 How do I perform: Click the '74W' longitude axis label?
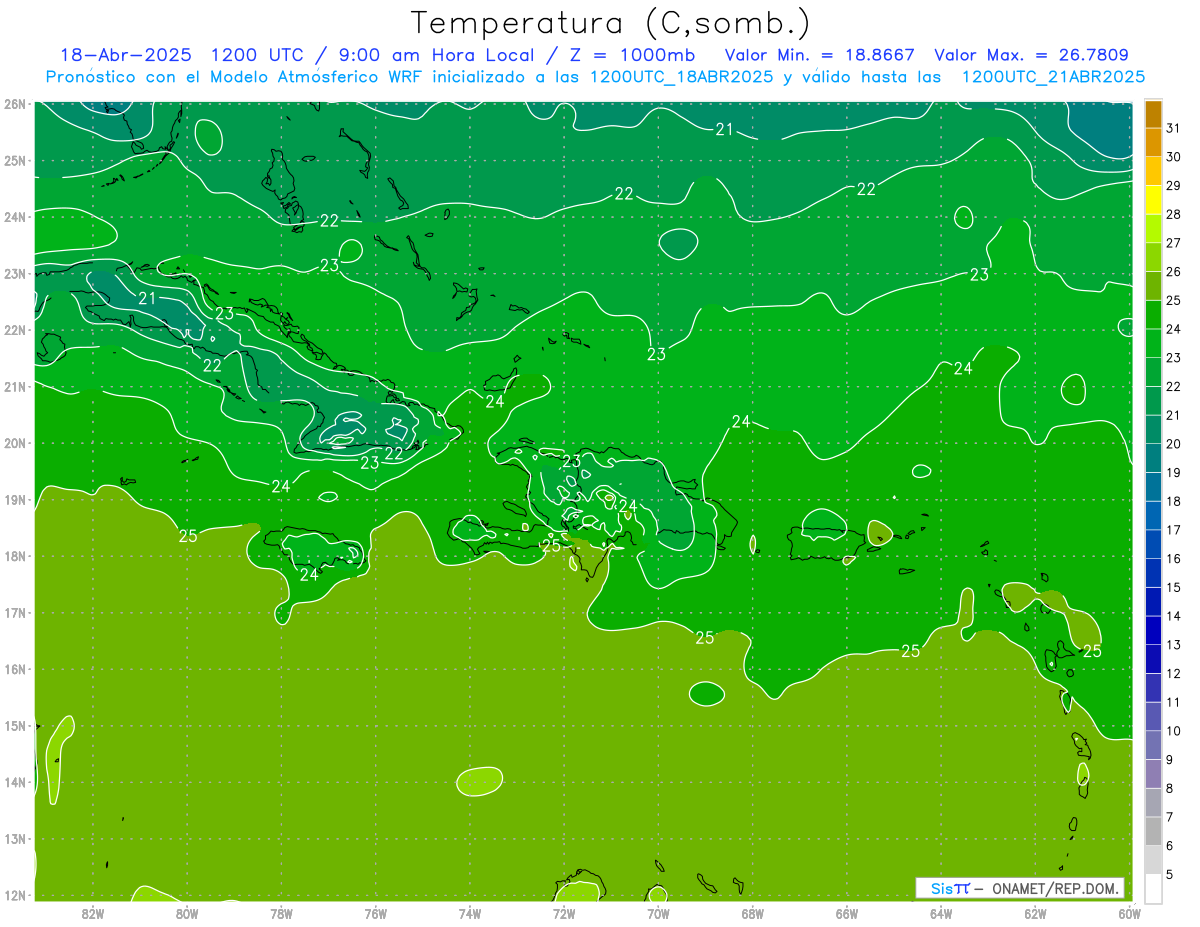469,913
